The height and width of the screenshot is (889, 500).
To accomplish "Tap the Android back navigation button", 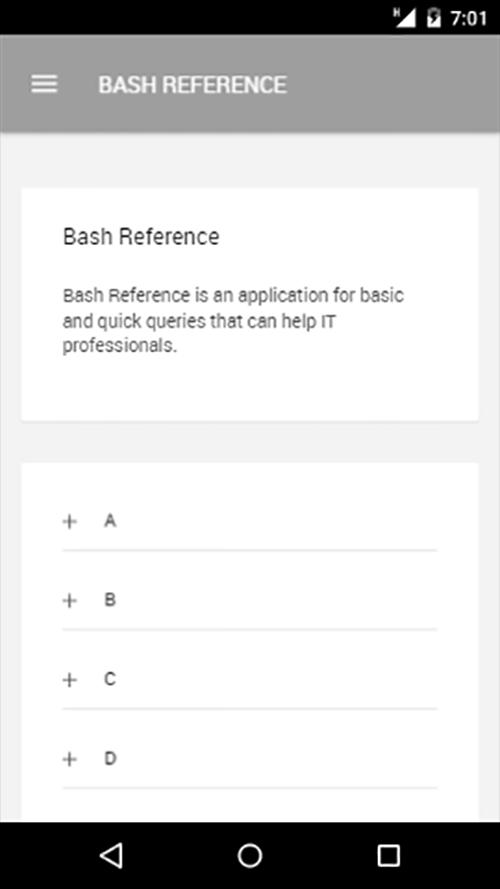I will click(x=111, y=855).
